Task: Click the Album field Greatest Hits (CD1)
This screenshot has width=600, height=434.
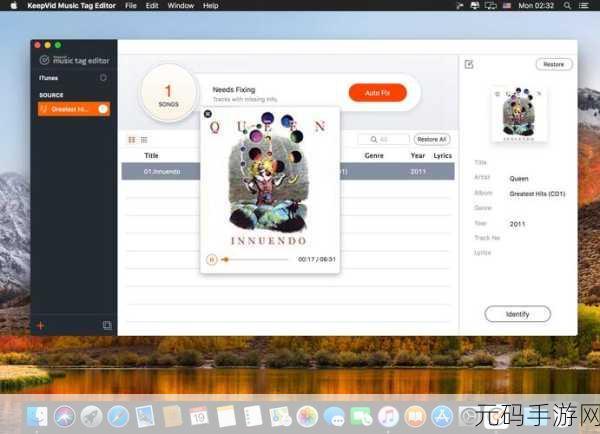Action: coord(537,194)
